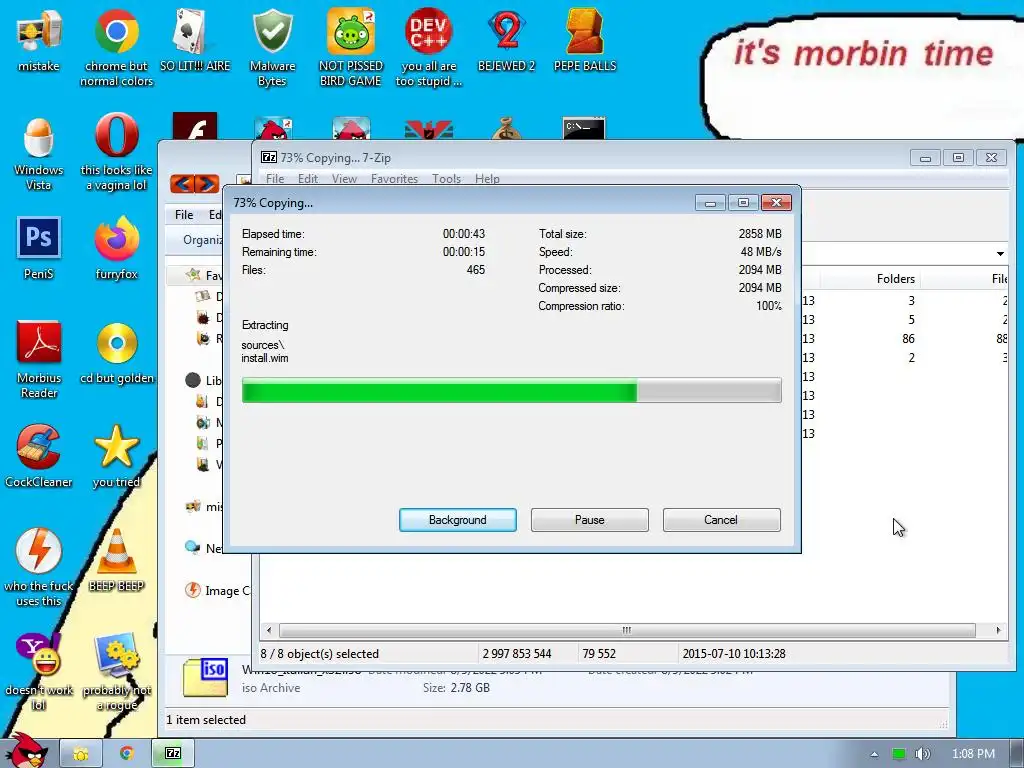Viewport: 1024px width, 768px height.
Task: Click the Show desktop button by the clock
Action: (x=1017, y=753)
